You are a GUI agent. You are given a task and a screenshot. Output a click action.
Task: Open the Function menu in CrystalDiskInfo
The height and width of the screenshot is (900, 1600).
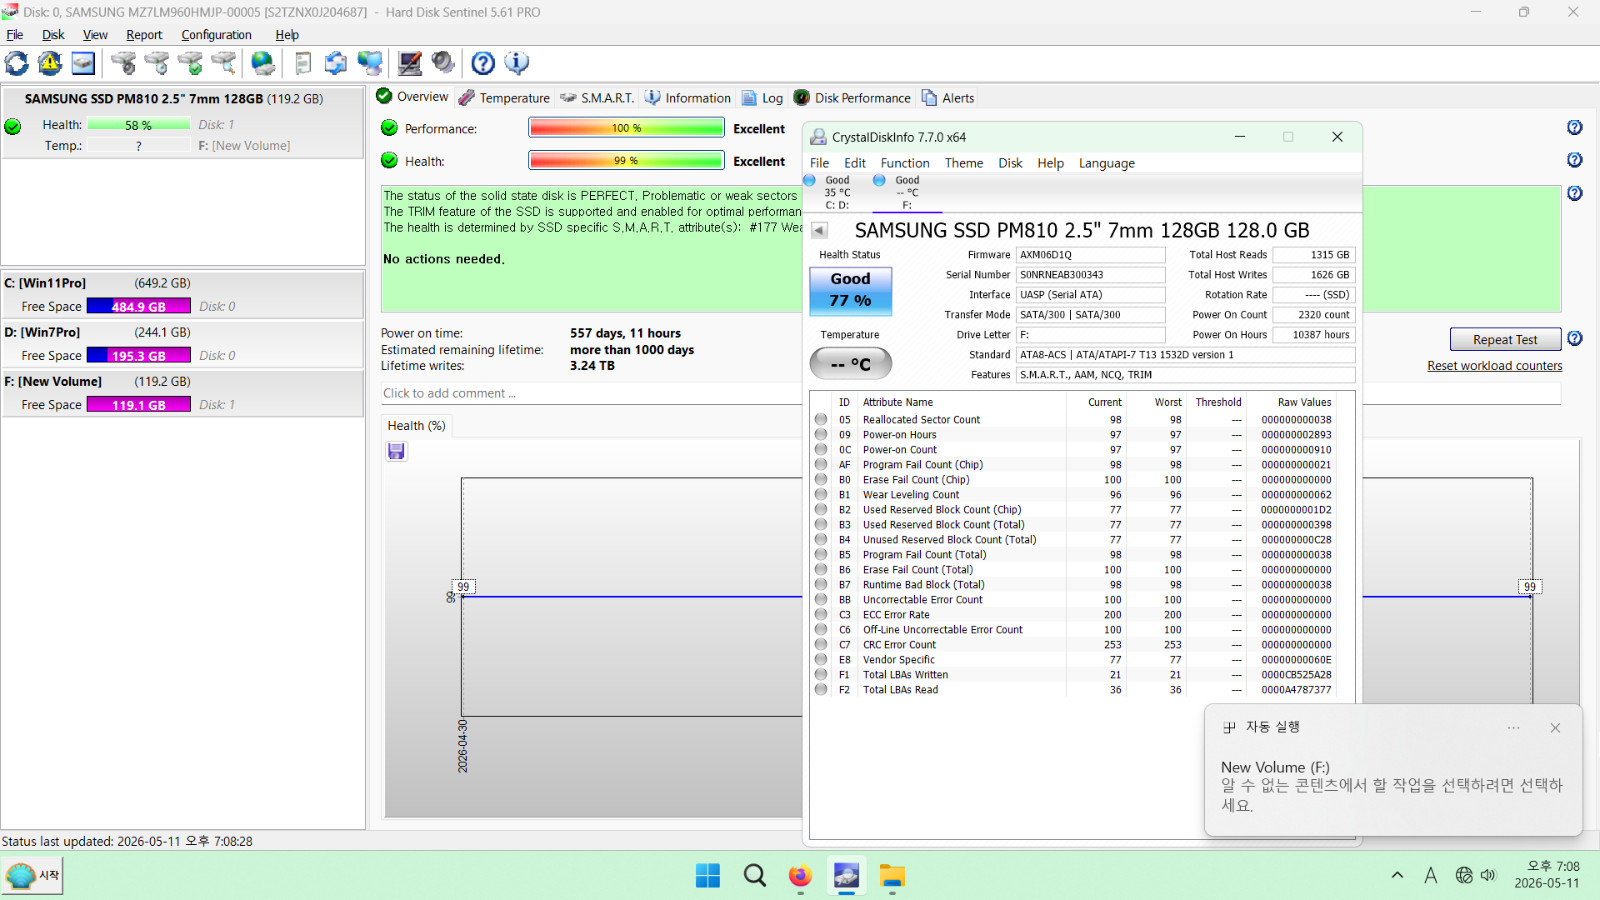pos(905,163)
